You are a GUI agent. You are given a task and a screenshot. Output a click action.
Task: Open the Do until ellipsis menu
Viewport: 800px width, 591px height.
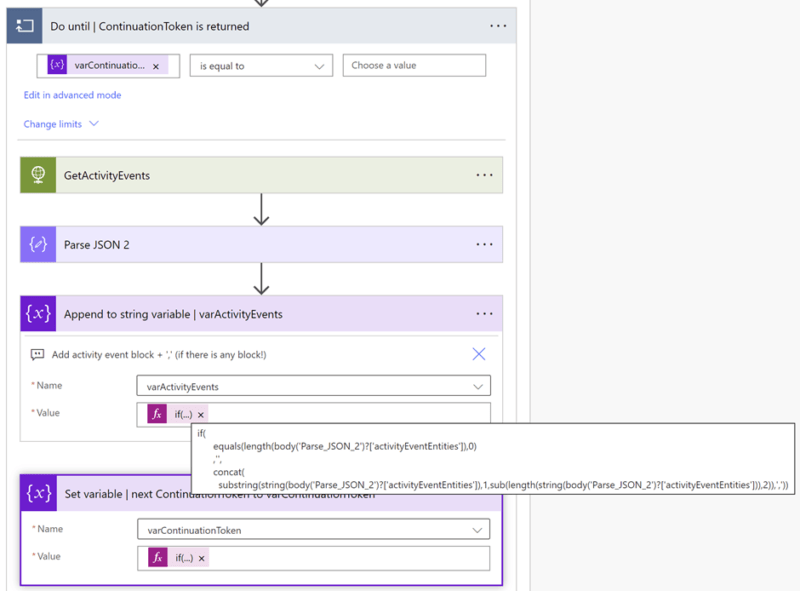click(498, 26)
